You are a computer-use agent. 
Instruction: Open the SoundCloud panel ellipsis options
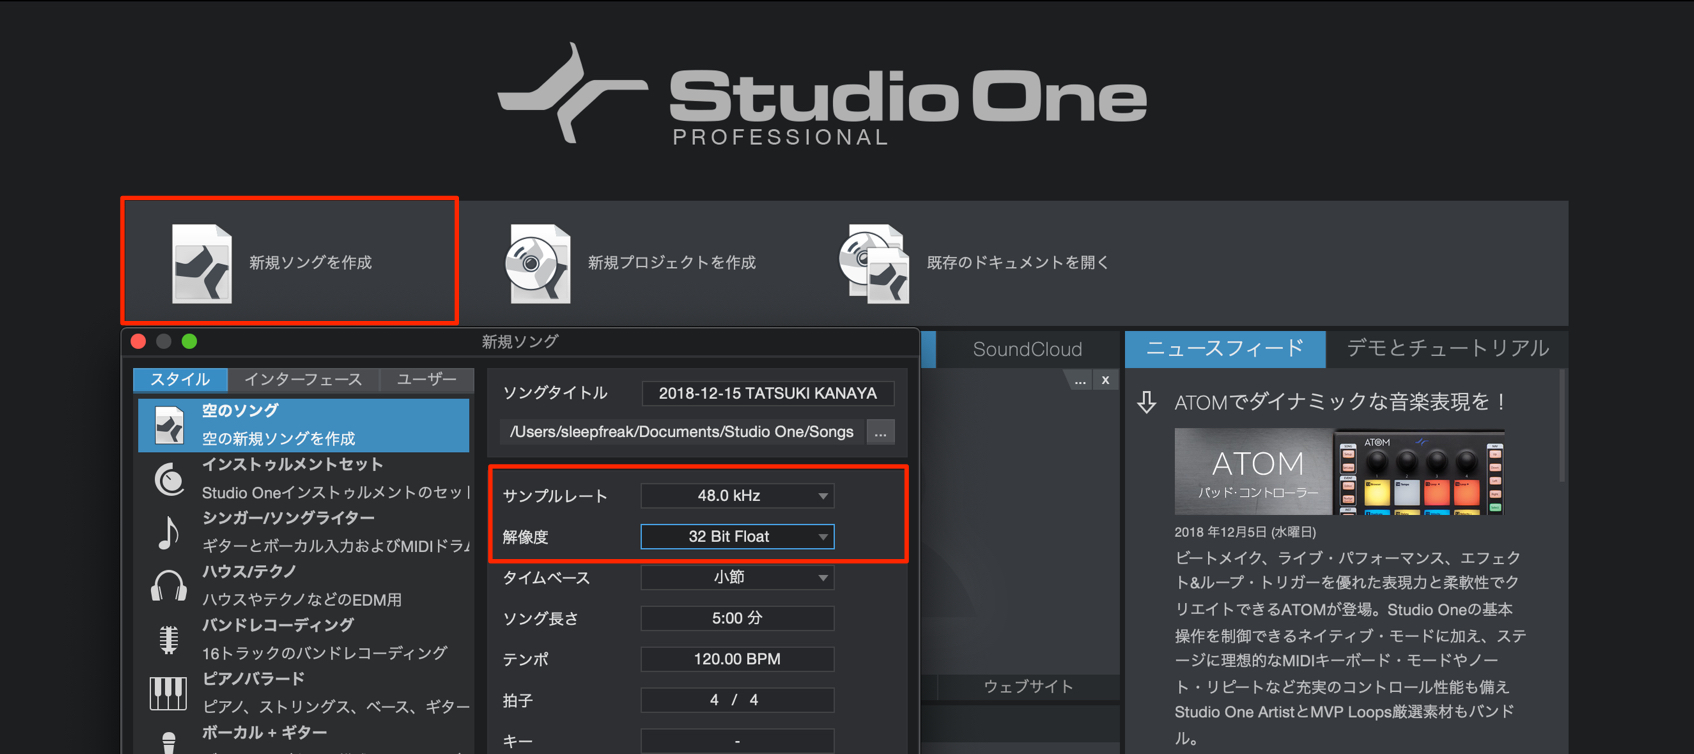coord(1079,380)
